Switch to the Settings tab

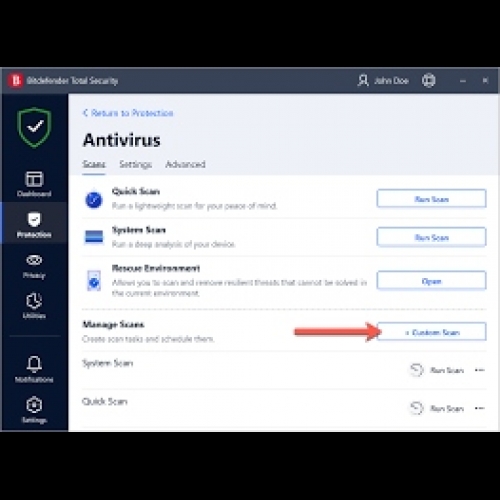pos(136,164)
